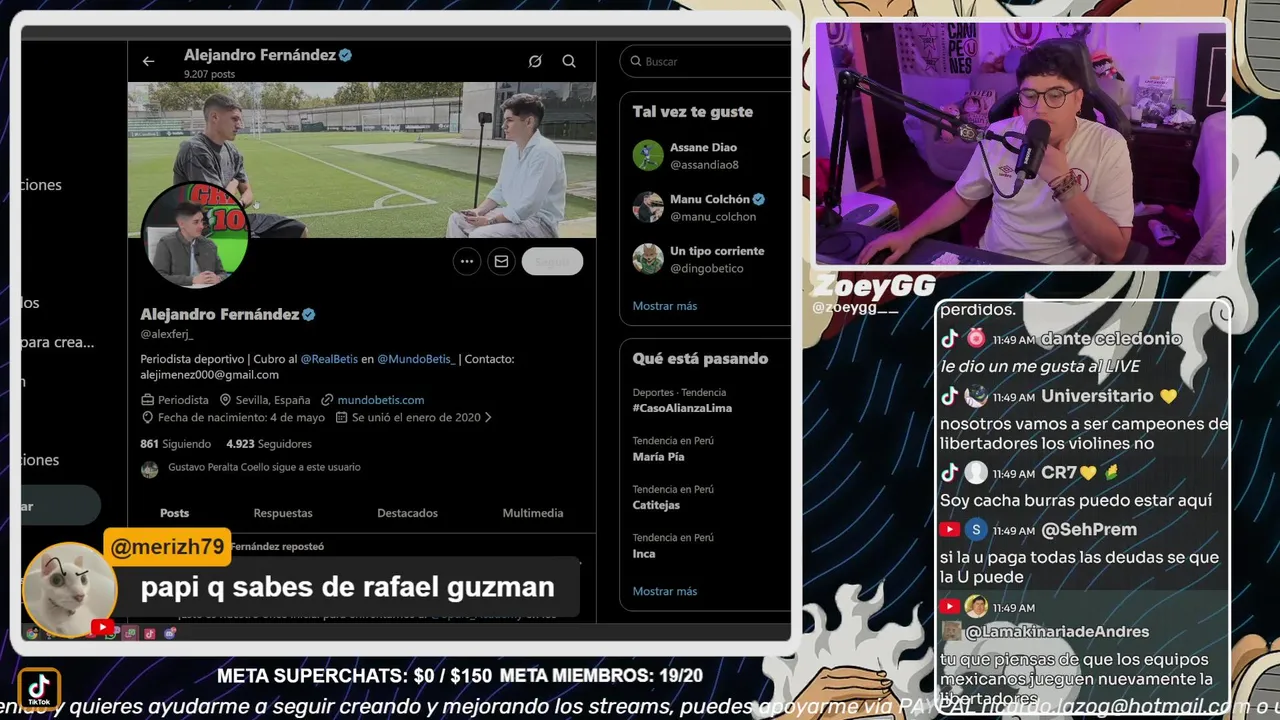
Task: Click the Grok icon in the profile header
Action: 535,61
